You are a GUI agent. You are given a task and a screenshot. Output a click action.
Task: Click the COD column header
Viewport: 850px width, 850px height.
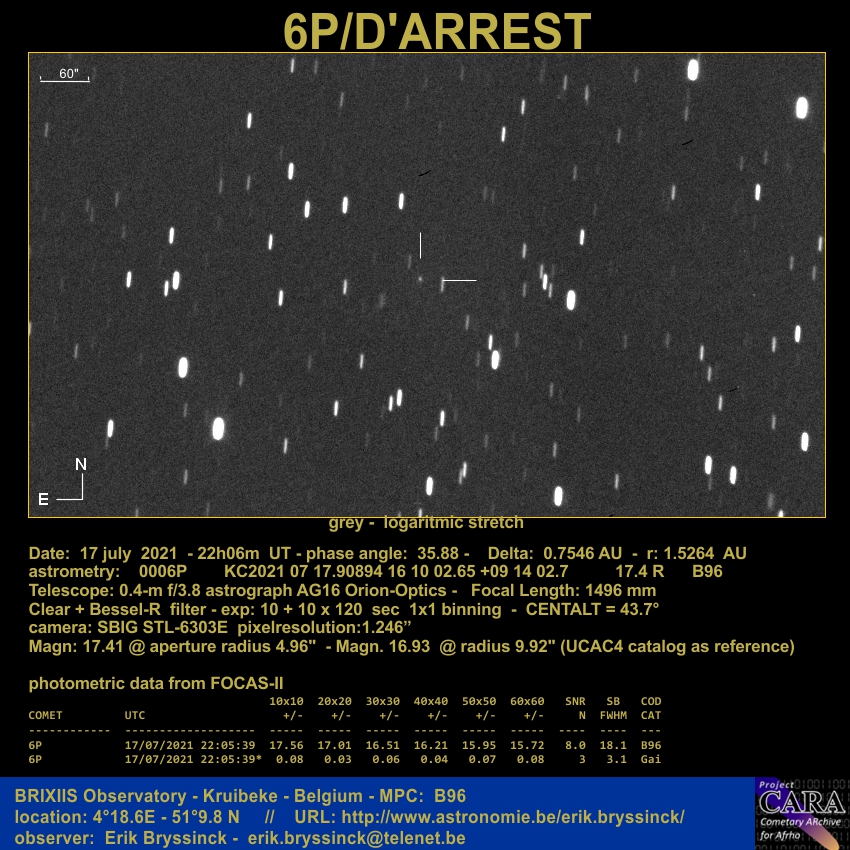click(651, 701)
